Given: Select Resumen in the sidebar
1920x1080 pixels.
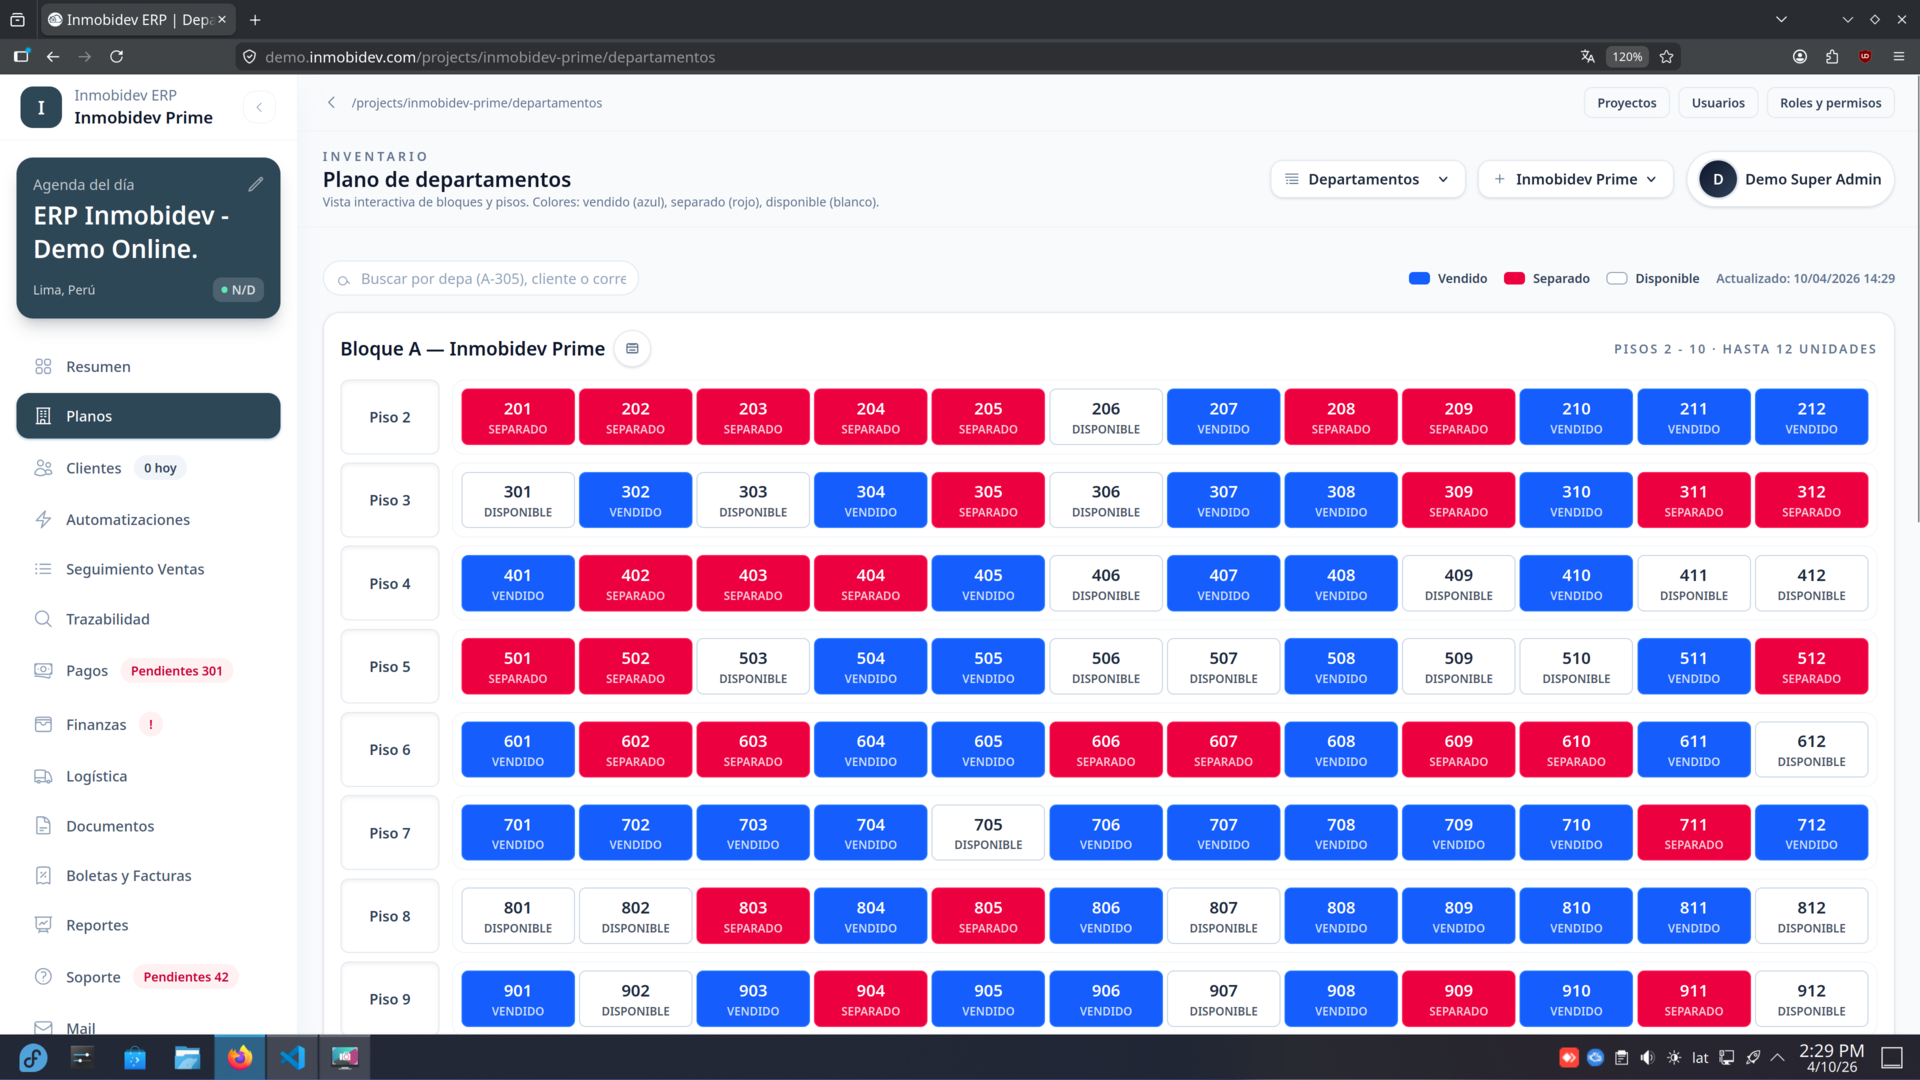Looking at the screenshot, I should click(x=97, y=366).
